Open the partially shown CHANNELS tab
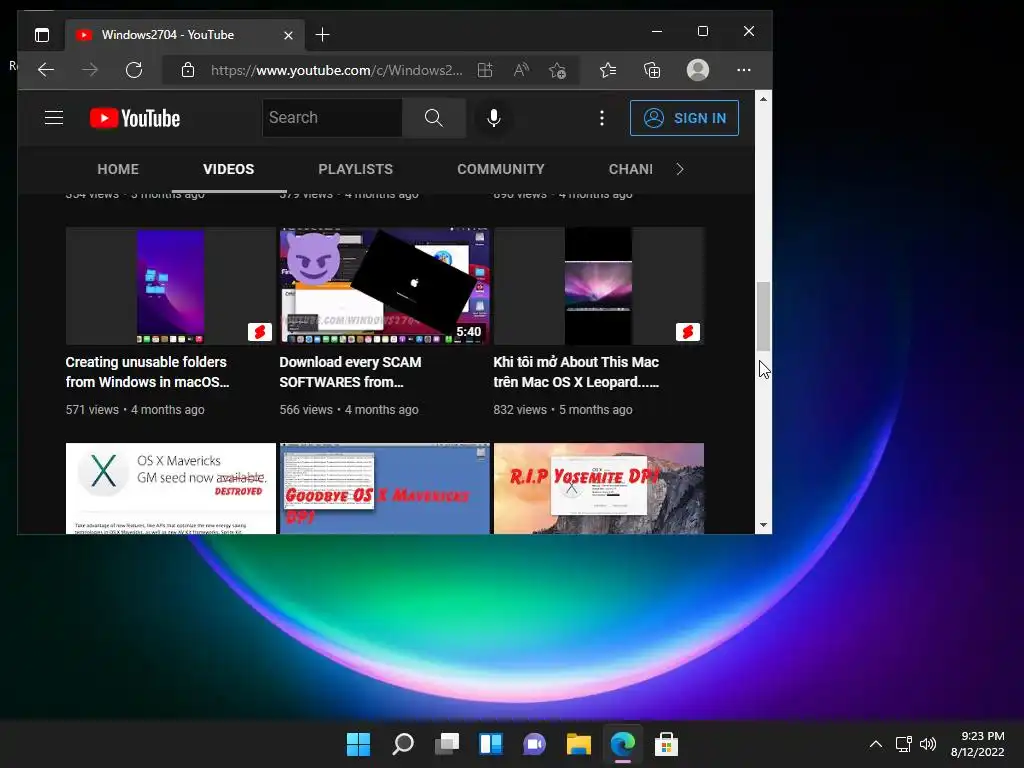Image resolution: width=1024 pixels, height=768 pixels. point(630,169)
